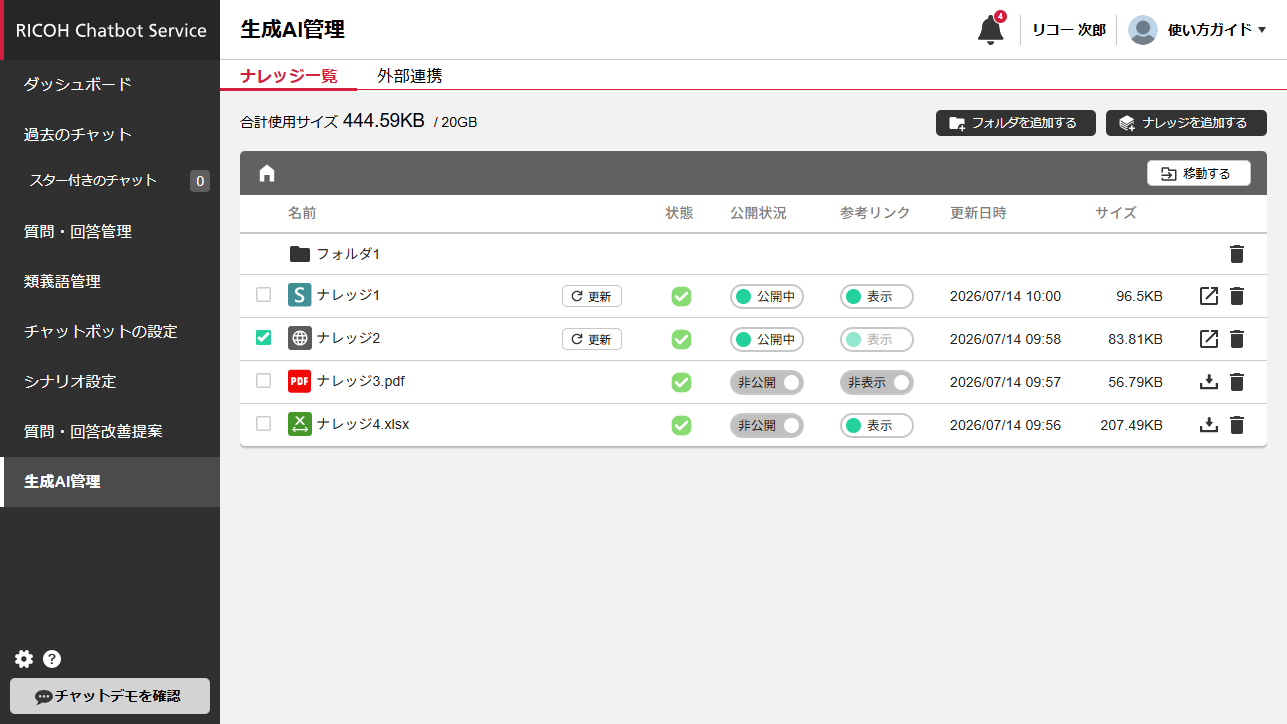Viewport: 1287px width, 724px height.
Task: Click フォルダを追加する button
Action: point(1016,123)
